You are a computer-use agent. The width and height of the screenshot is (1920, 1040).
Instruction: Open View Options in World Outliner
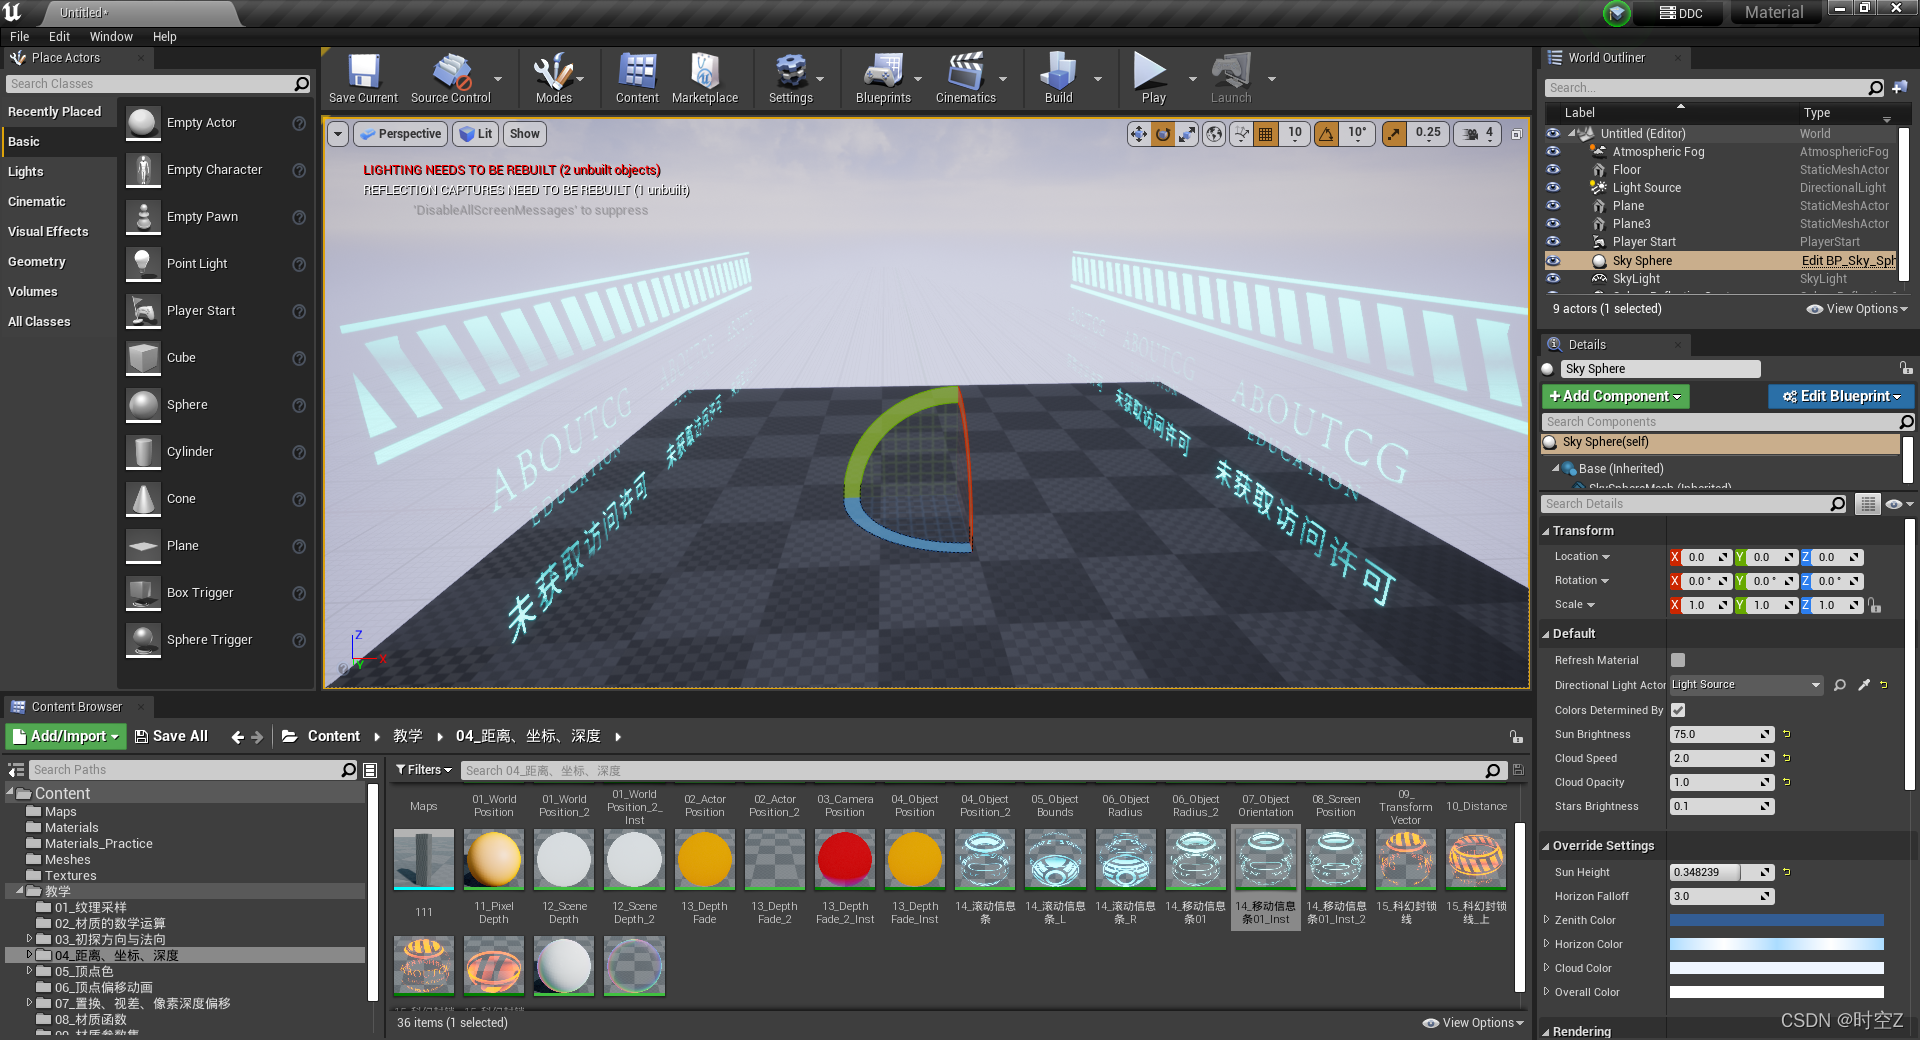1858,309
